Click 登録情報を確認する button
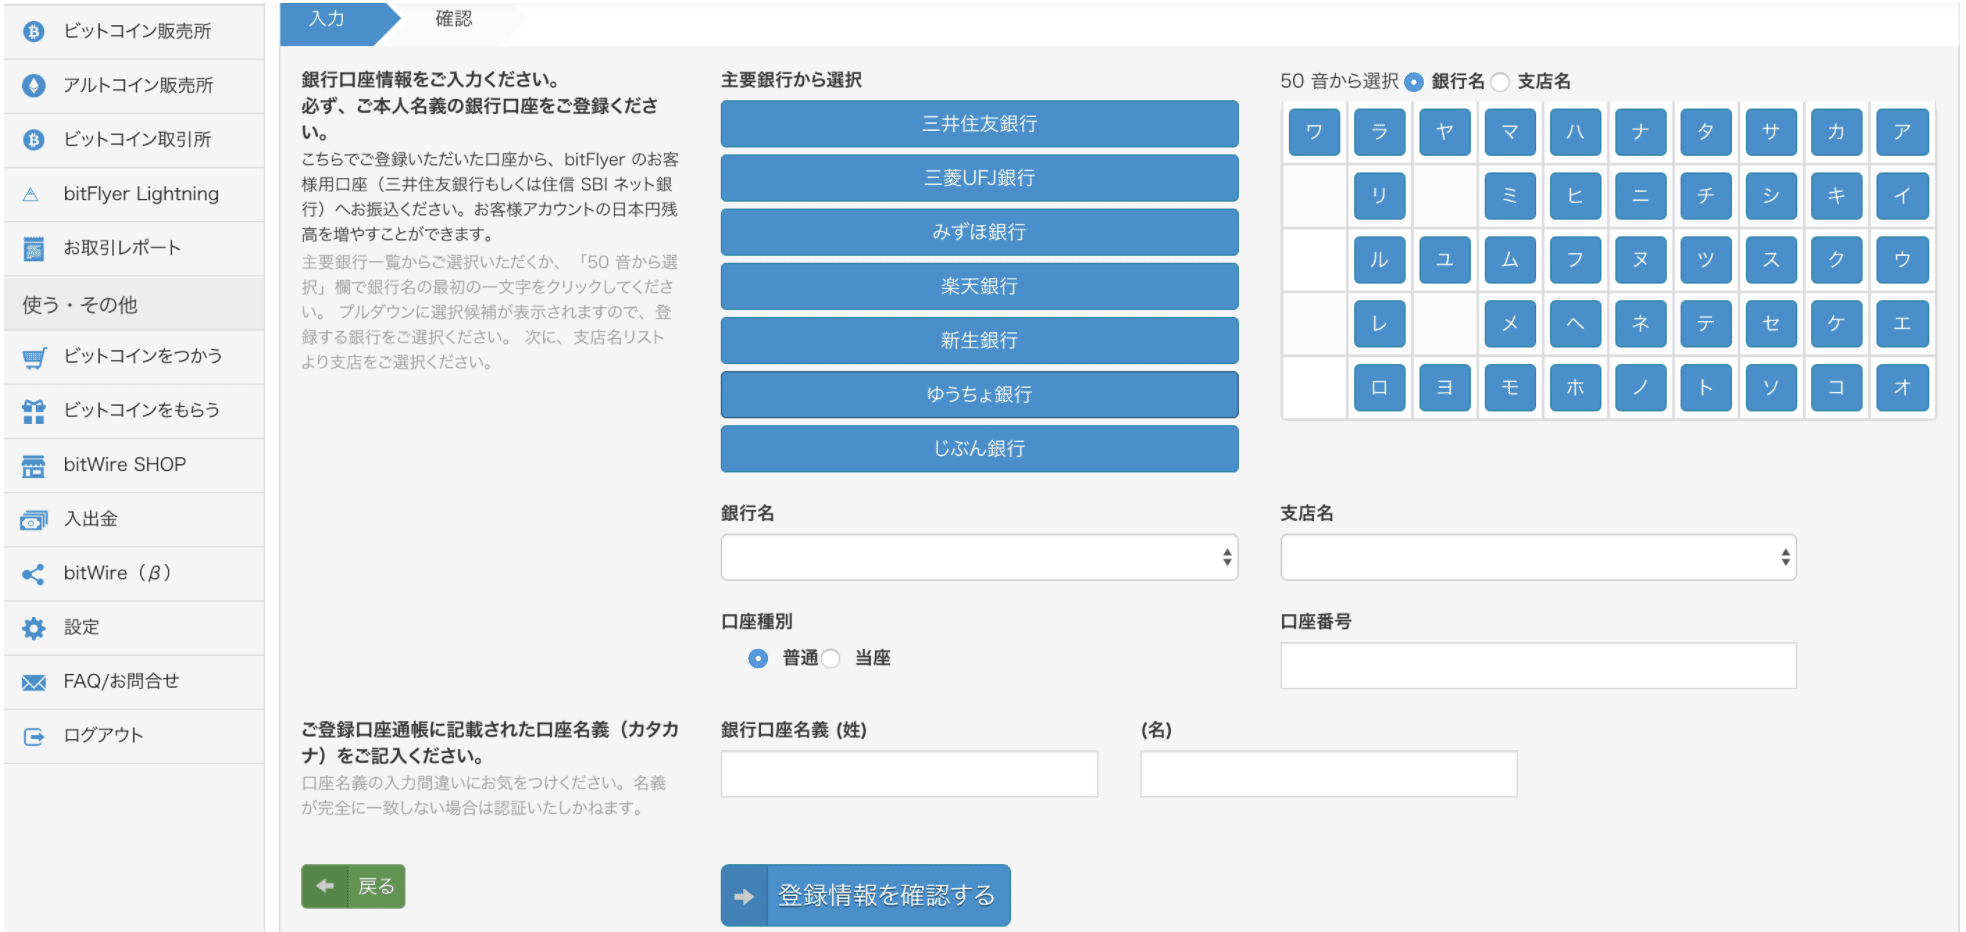Screen dimensions: 1966x932 (x=865, y=895)
